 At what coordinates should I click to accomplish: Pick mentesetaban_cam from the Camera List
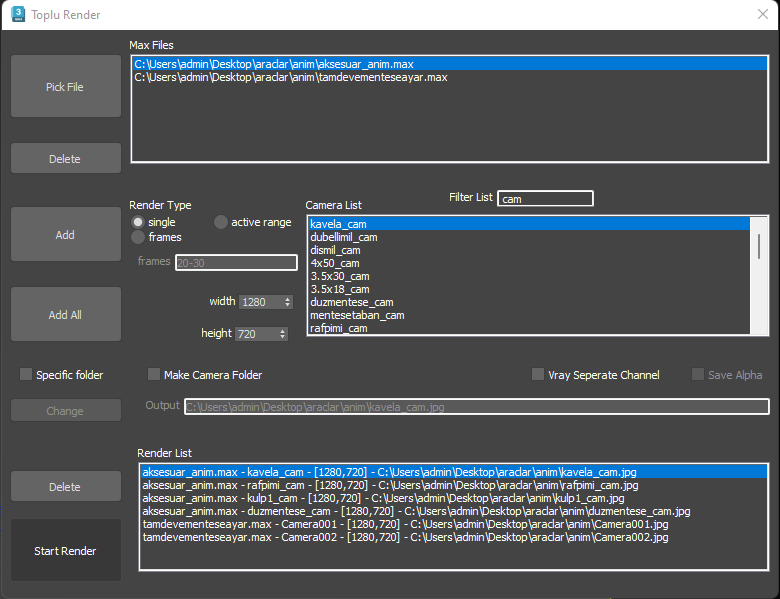[357, 315]
